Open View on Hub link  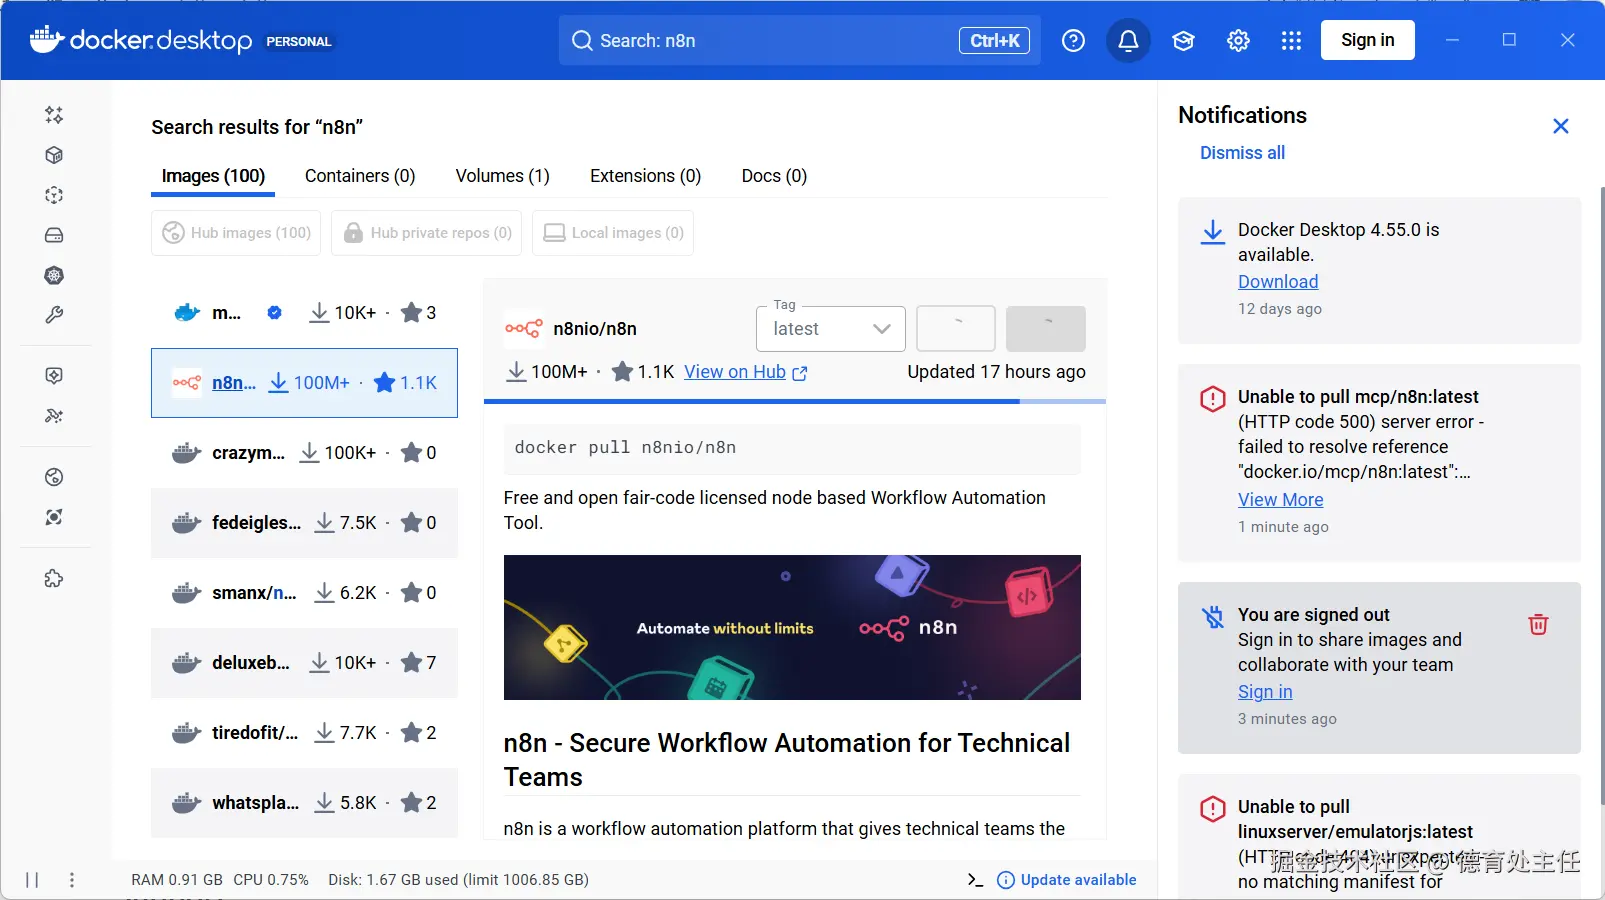point(746,372)
